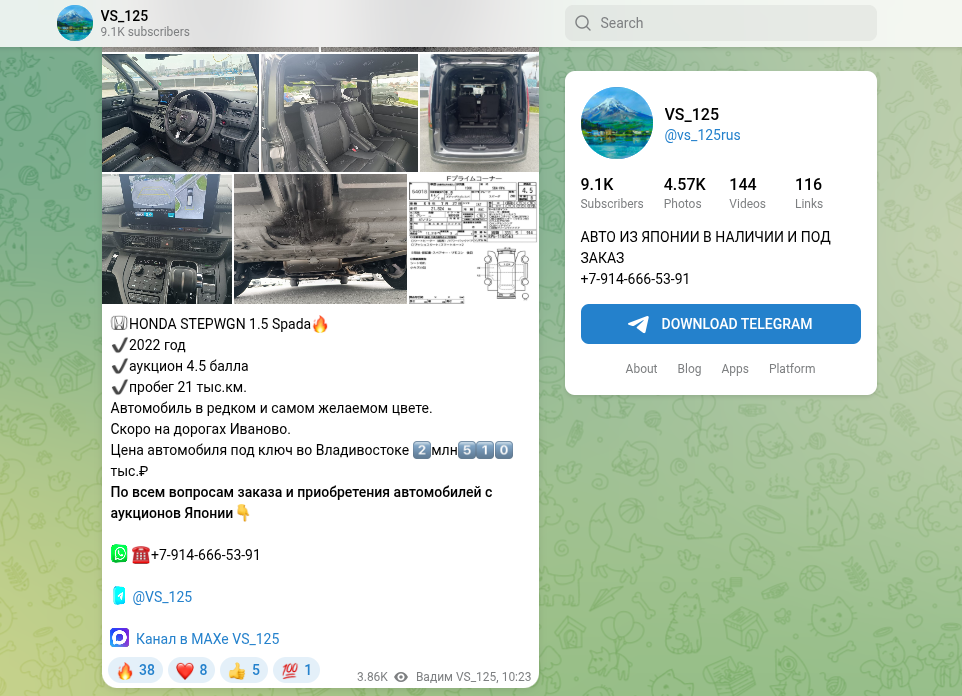
Task: Click the 116 Links counter
Action: [809, 193]
